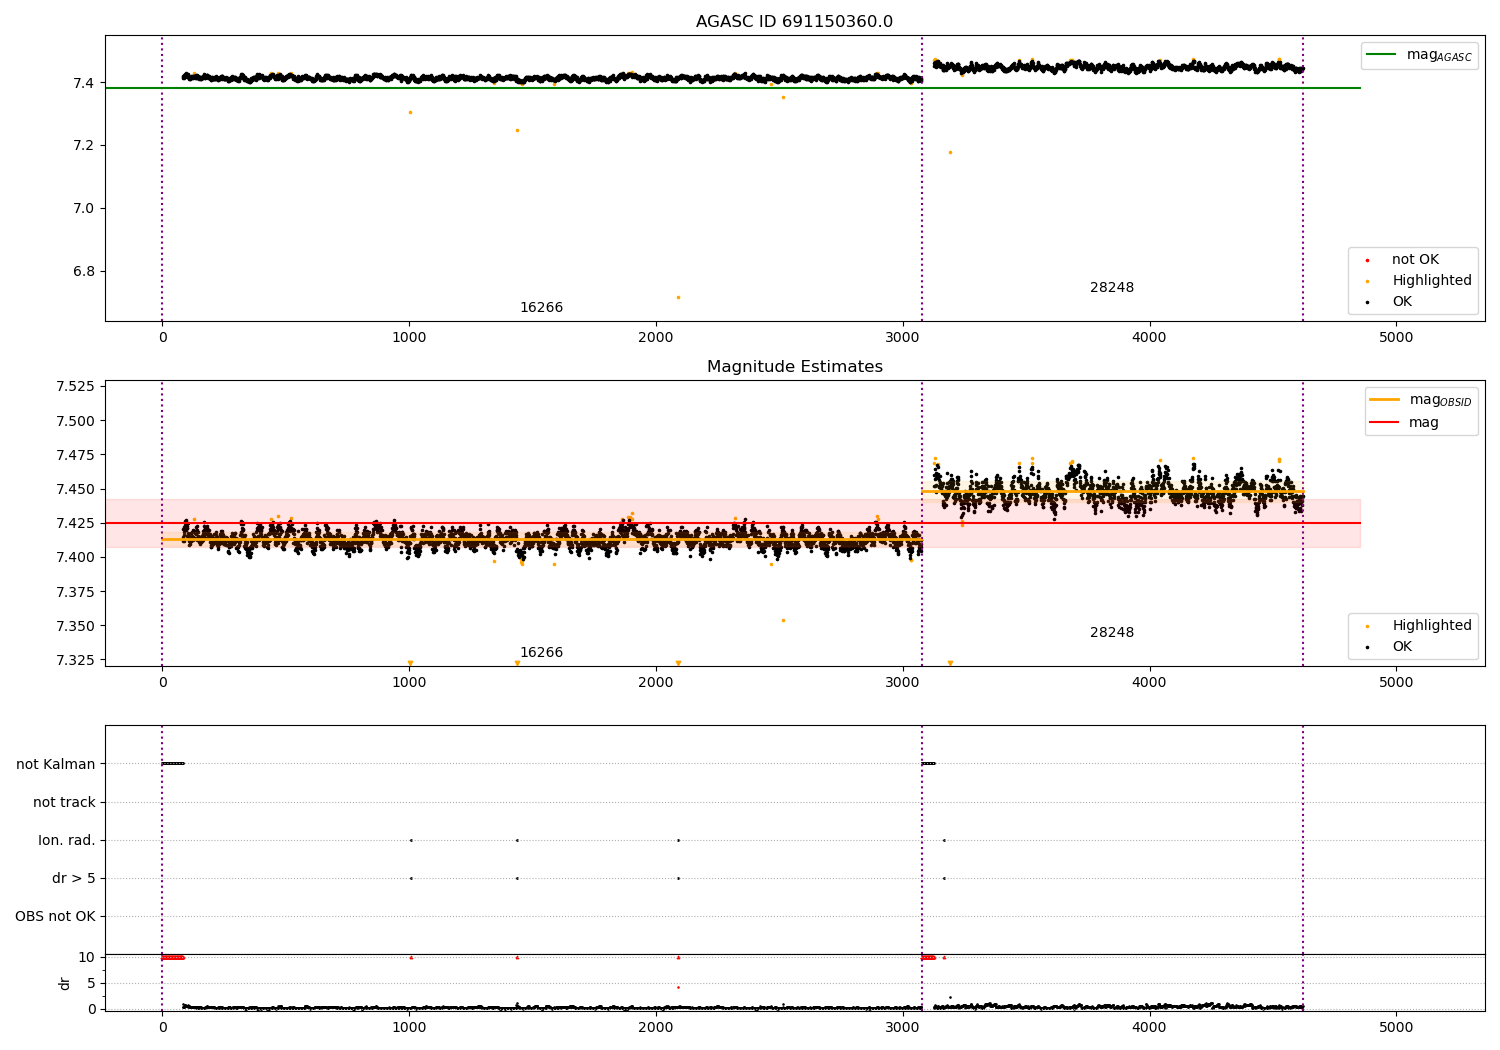Click the 1000 x-axis tick of bottom plot

(409, 1027)
